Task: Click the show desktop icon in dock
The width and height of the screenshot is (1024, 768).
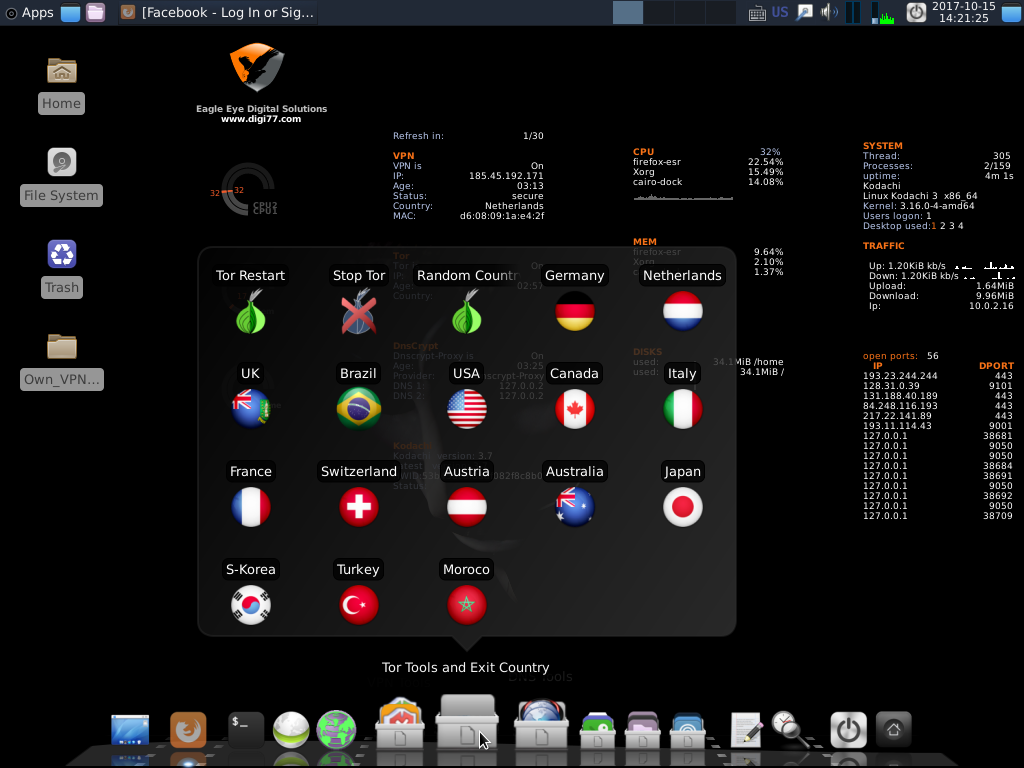Action: coord(130,729)
